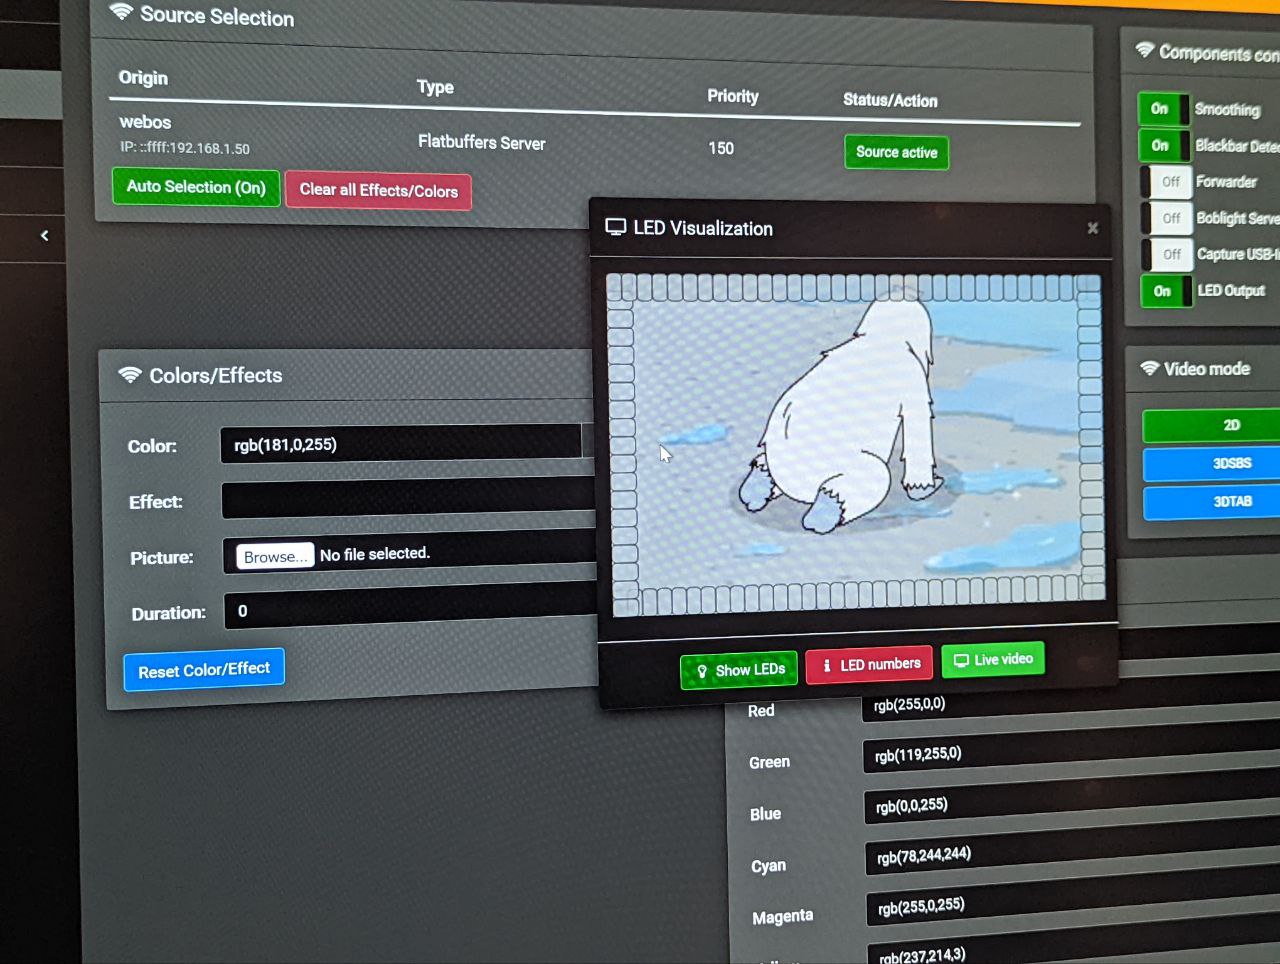Image resolution: width=1280 pixels, height=964 pixels.
Task: Click the 'Type' column header
Action: 435,87
